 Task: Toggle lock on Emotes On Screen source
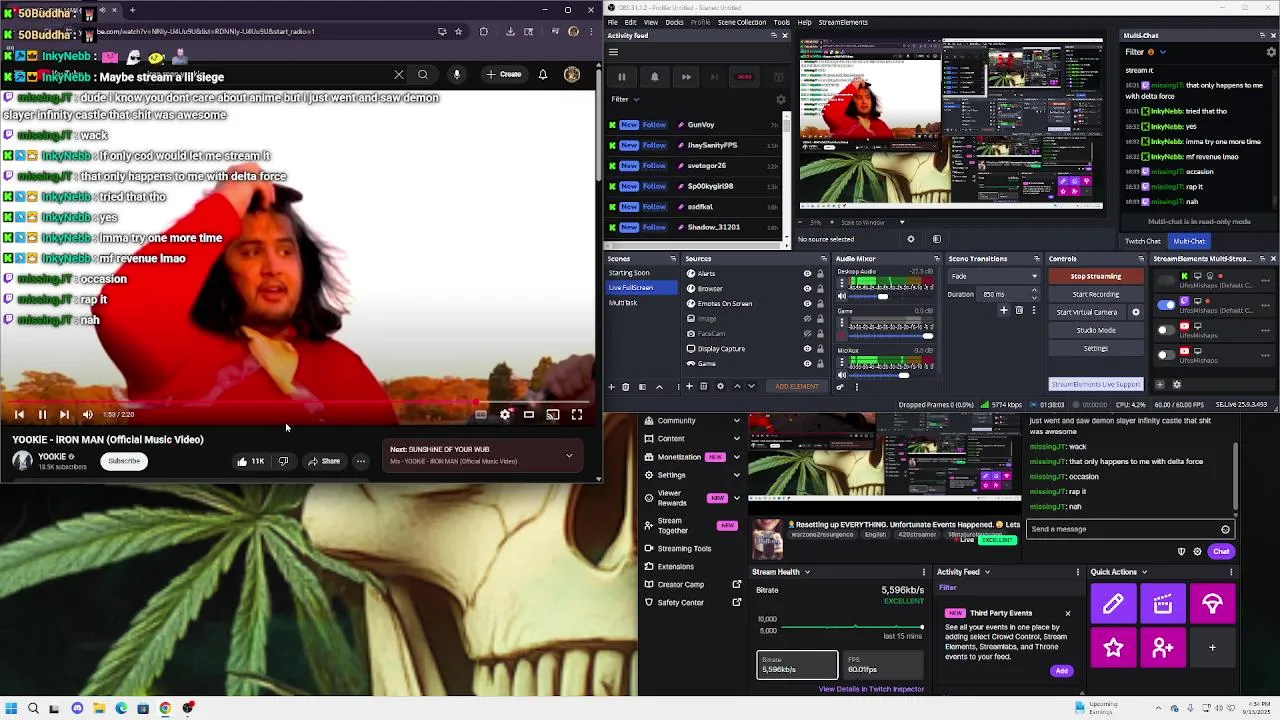point(820,303)
